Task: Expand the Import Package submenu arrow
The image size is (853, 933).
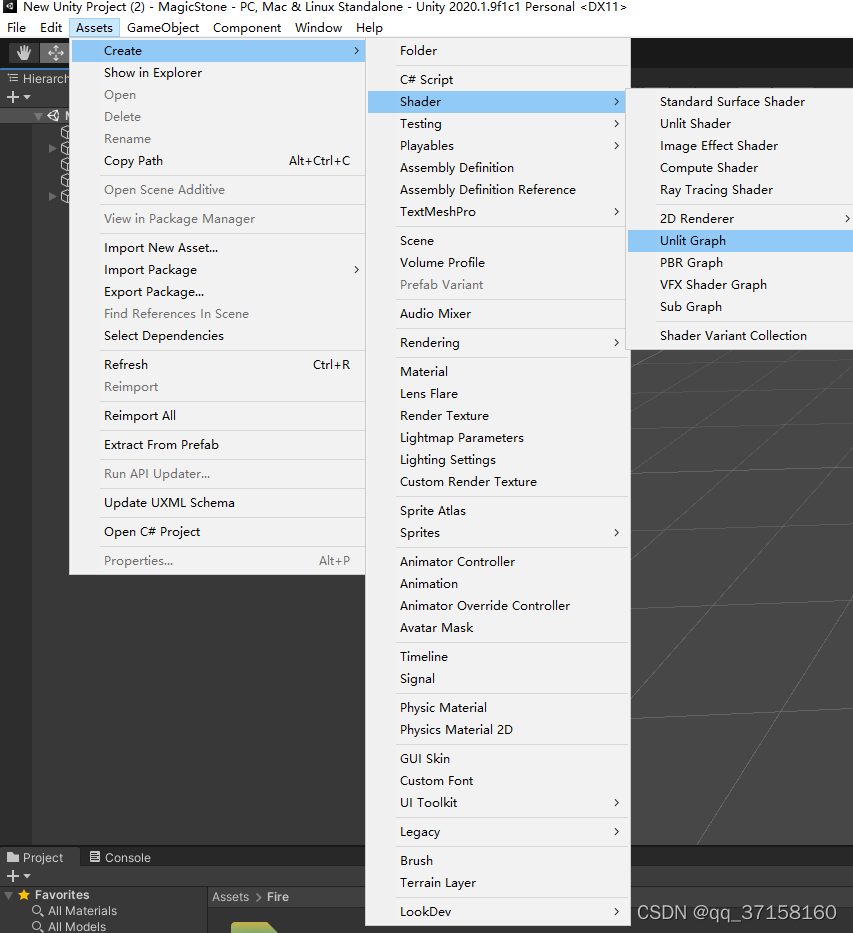Action: pyautogui.click(x=356, y=270)
